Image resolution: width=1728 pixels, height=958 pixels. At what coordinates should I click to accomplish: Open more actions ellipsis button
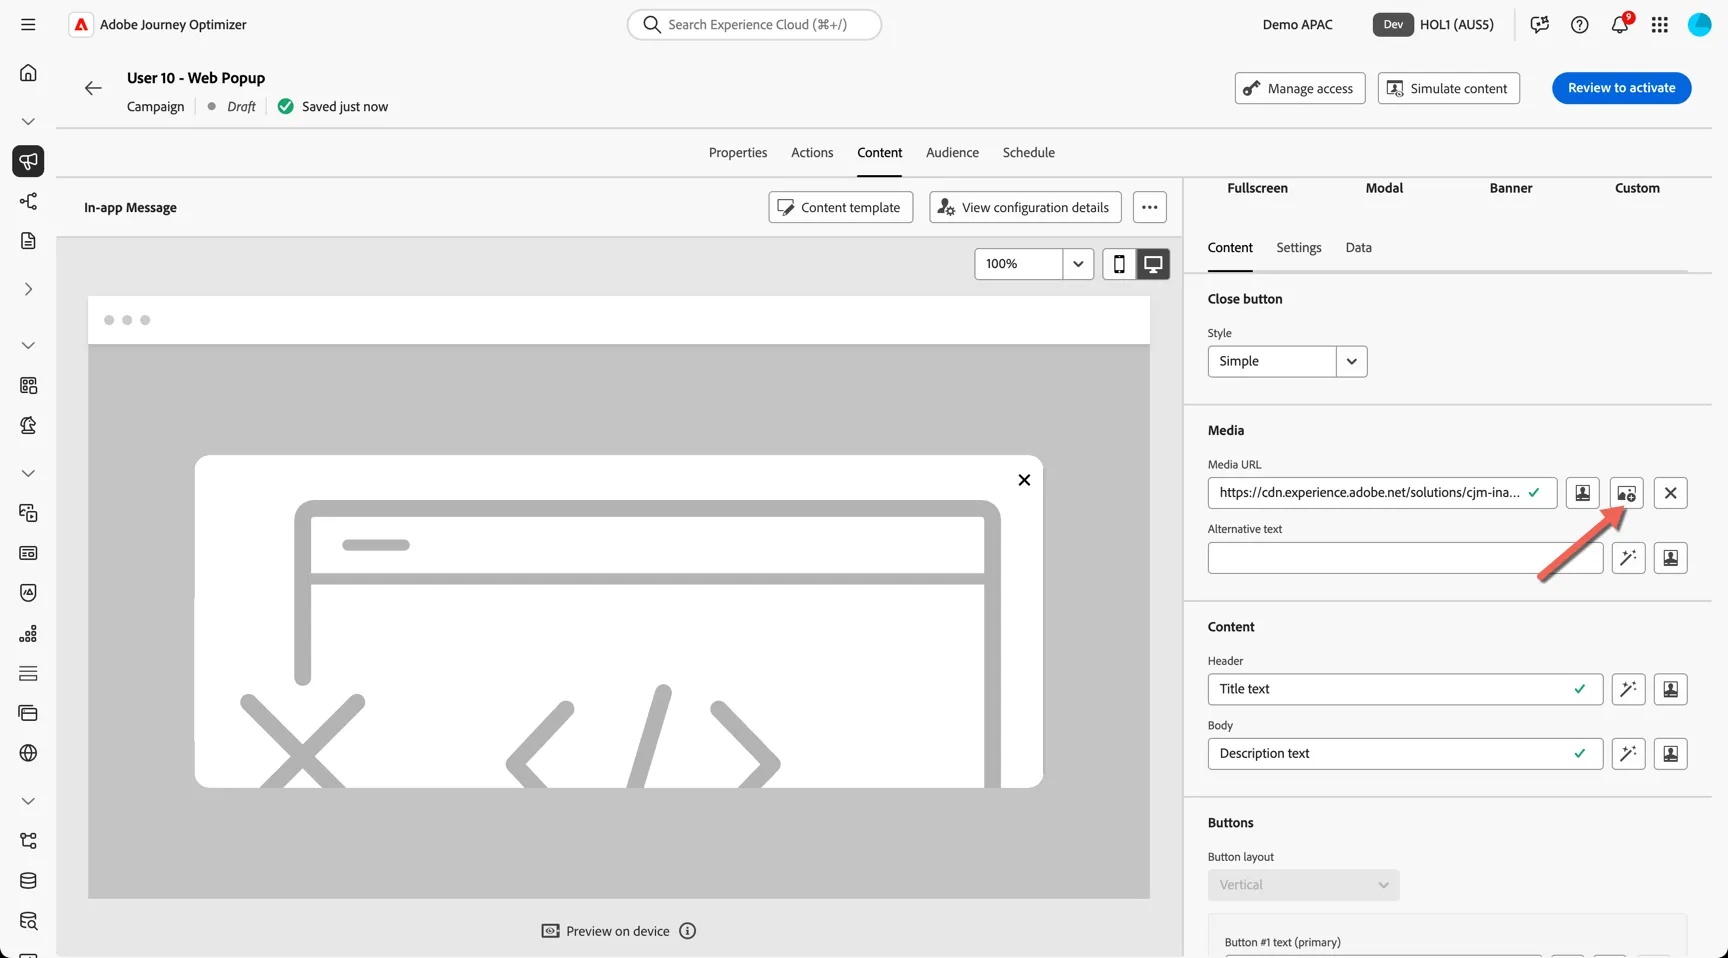pos(1149,207)
